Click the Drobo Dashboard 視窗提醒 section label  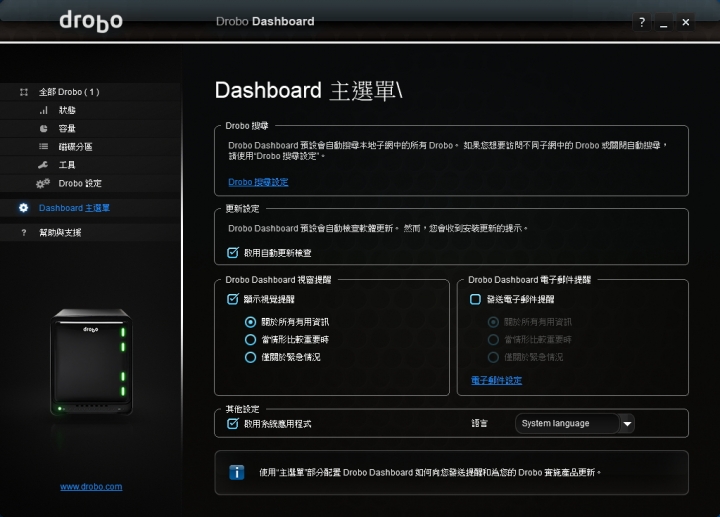point(278,280)
